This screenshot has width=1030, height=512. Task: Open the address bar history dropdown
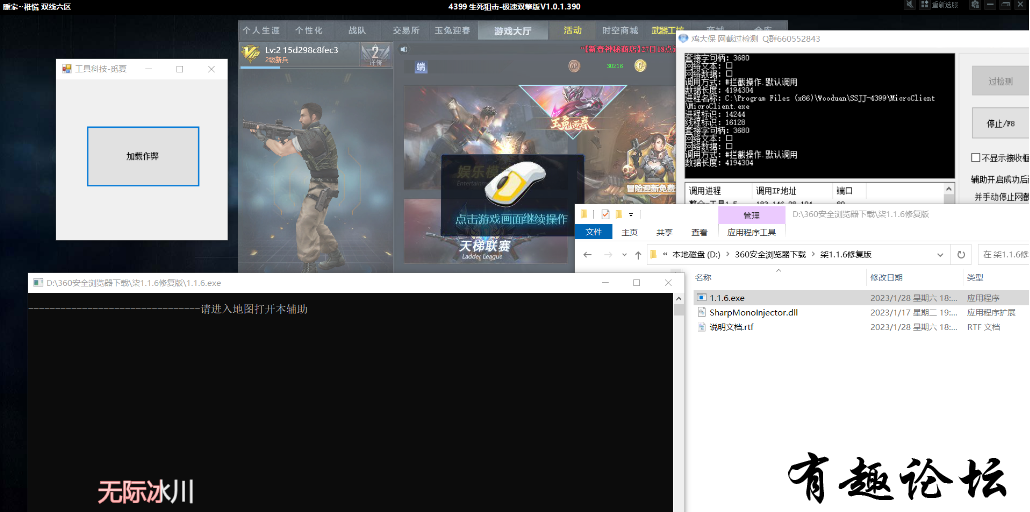click(x=941, y=254)
